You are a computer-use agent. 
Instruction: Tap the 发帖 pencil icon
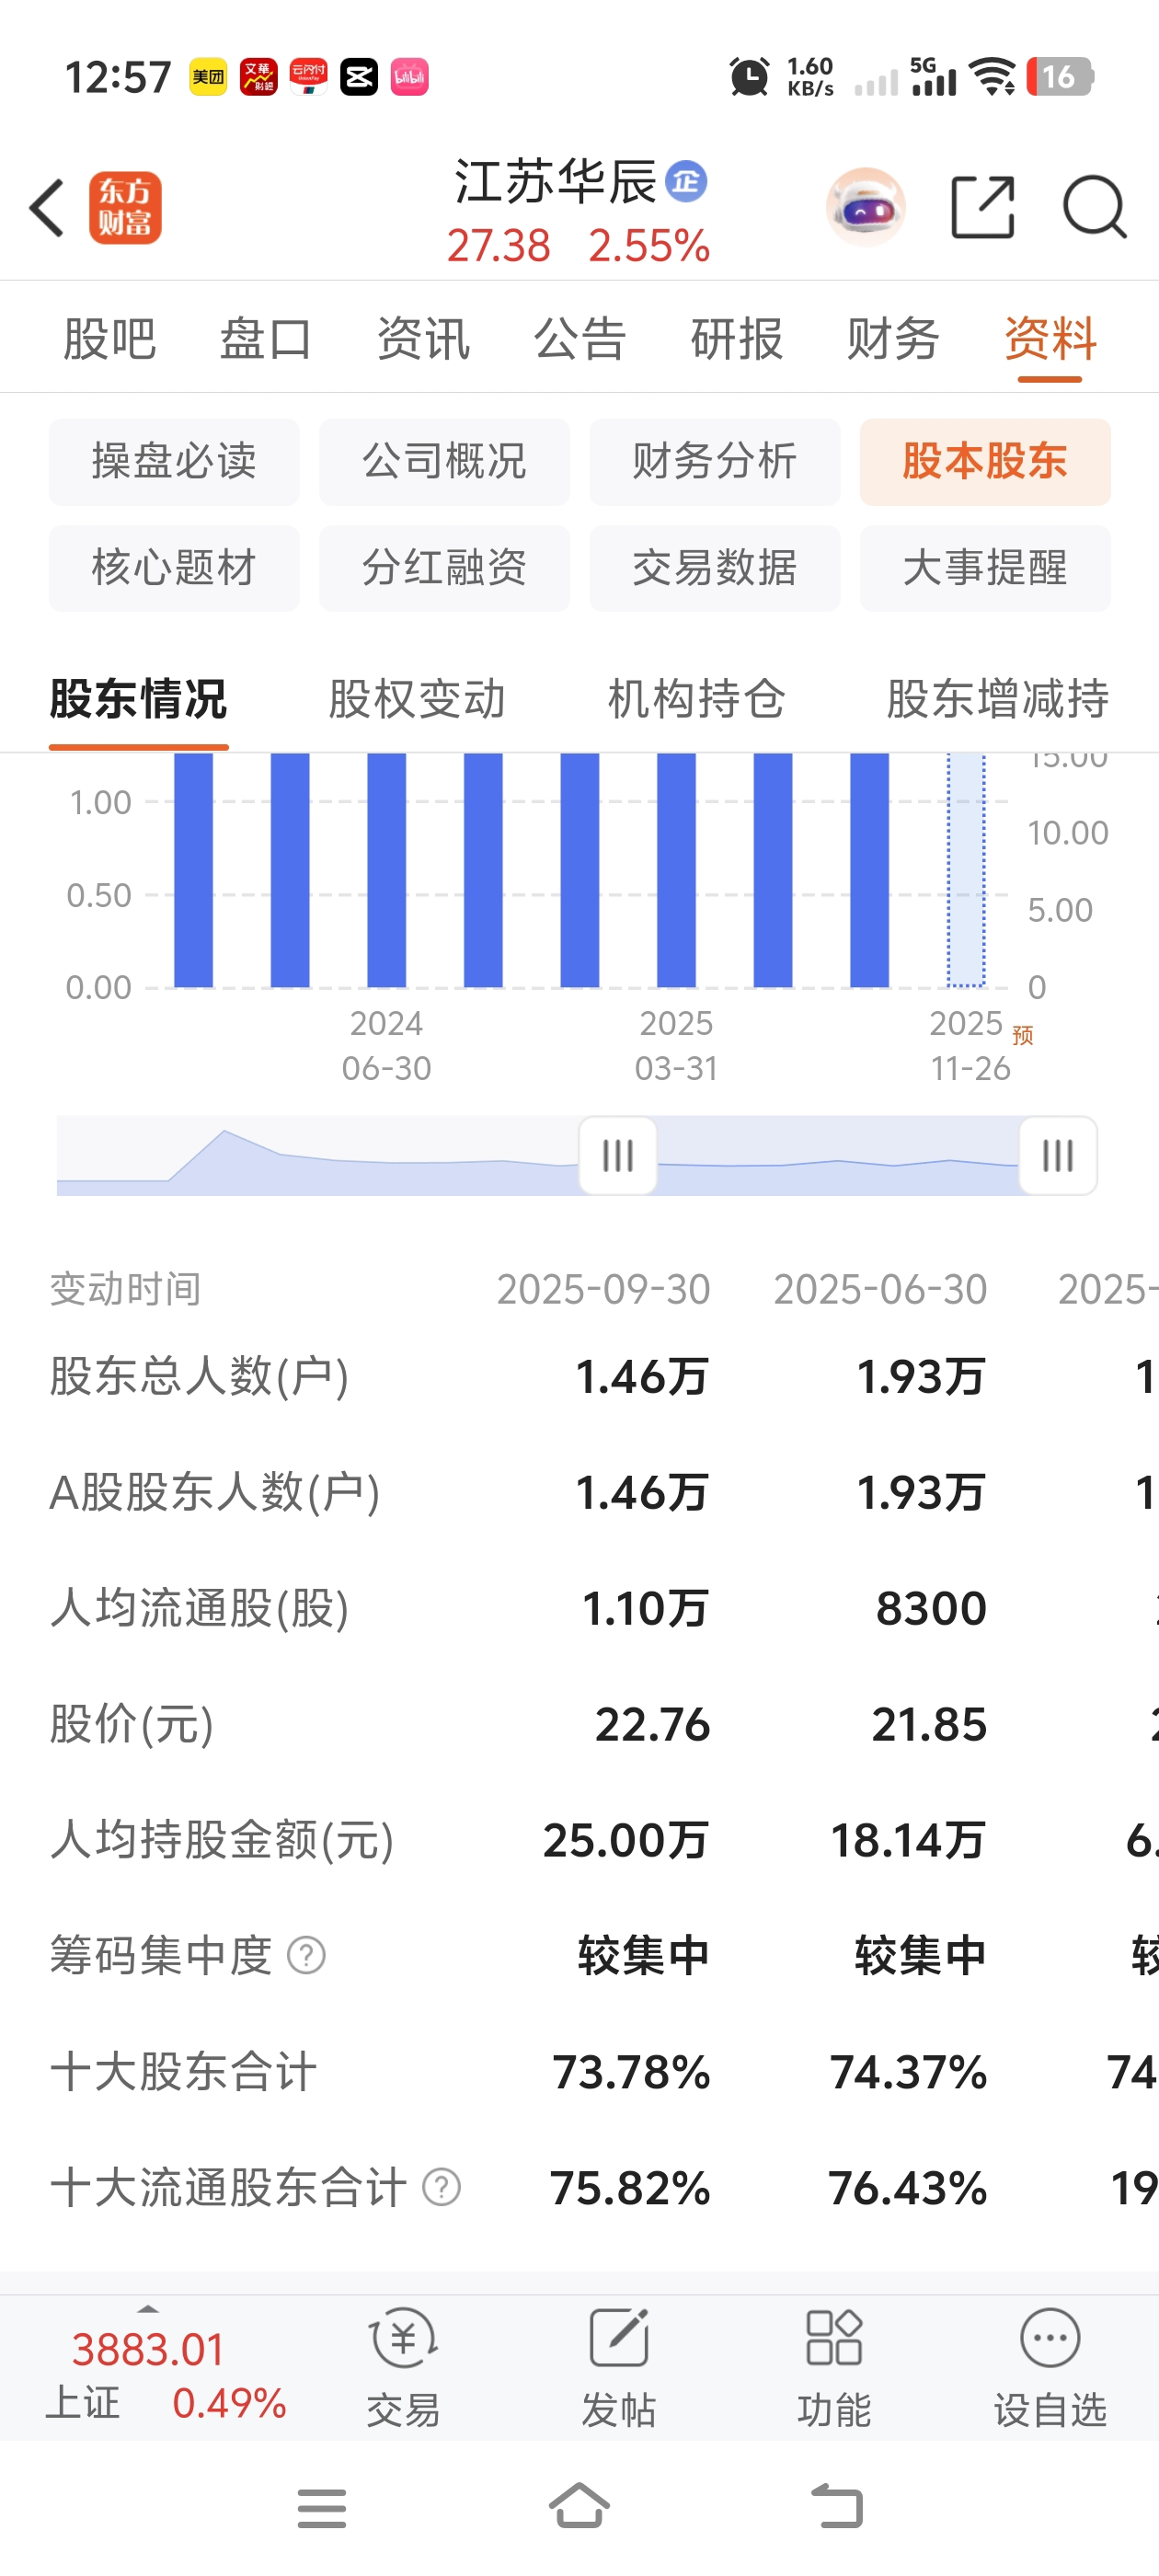619,2338
